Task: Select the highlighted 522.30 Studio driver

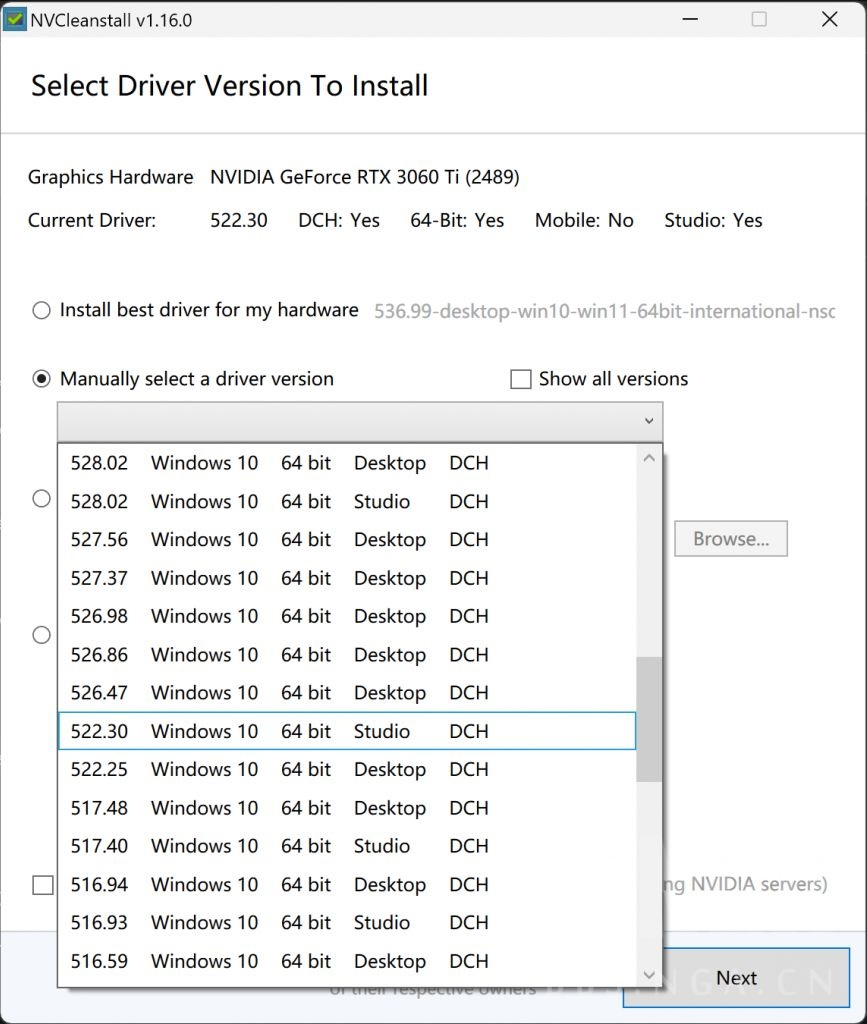Action: tap(300, 731)
